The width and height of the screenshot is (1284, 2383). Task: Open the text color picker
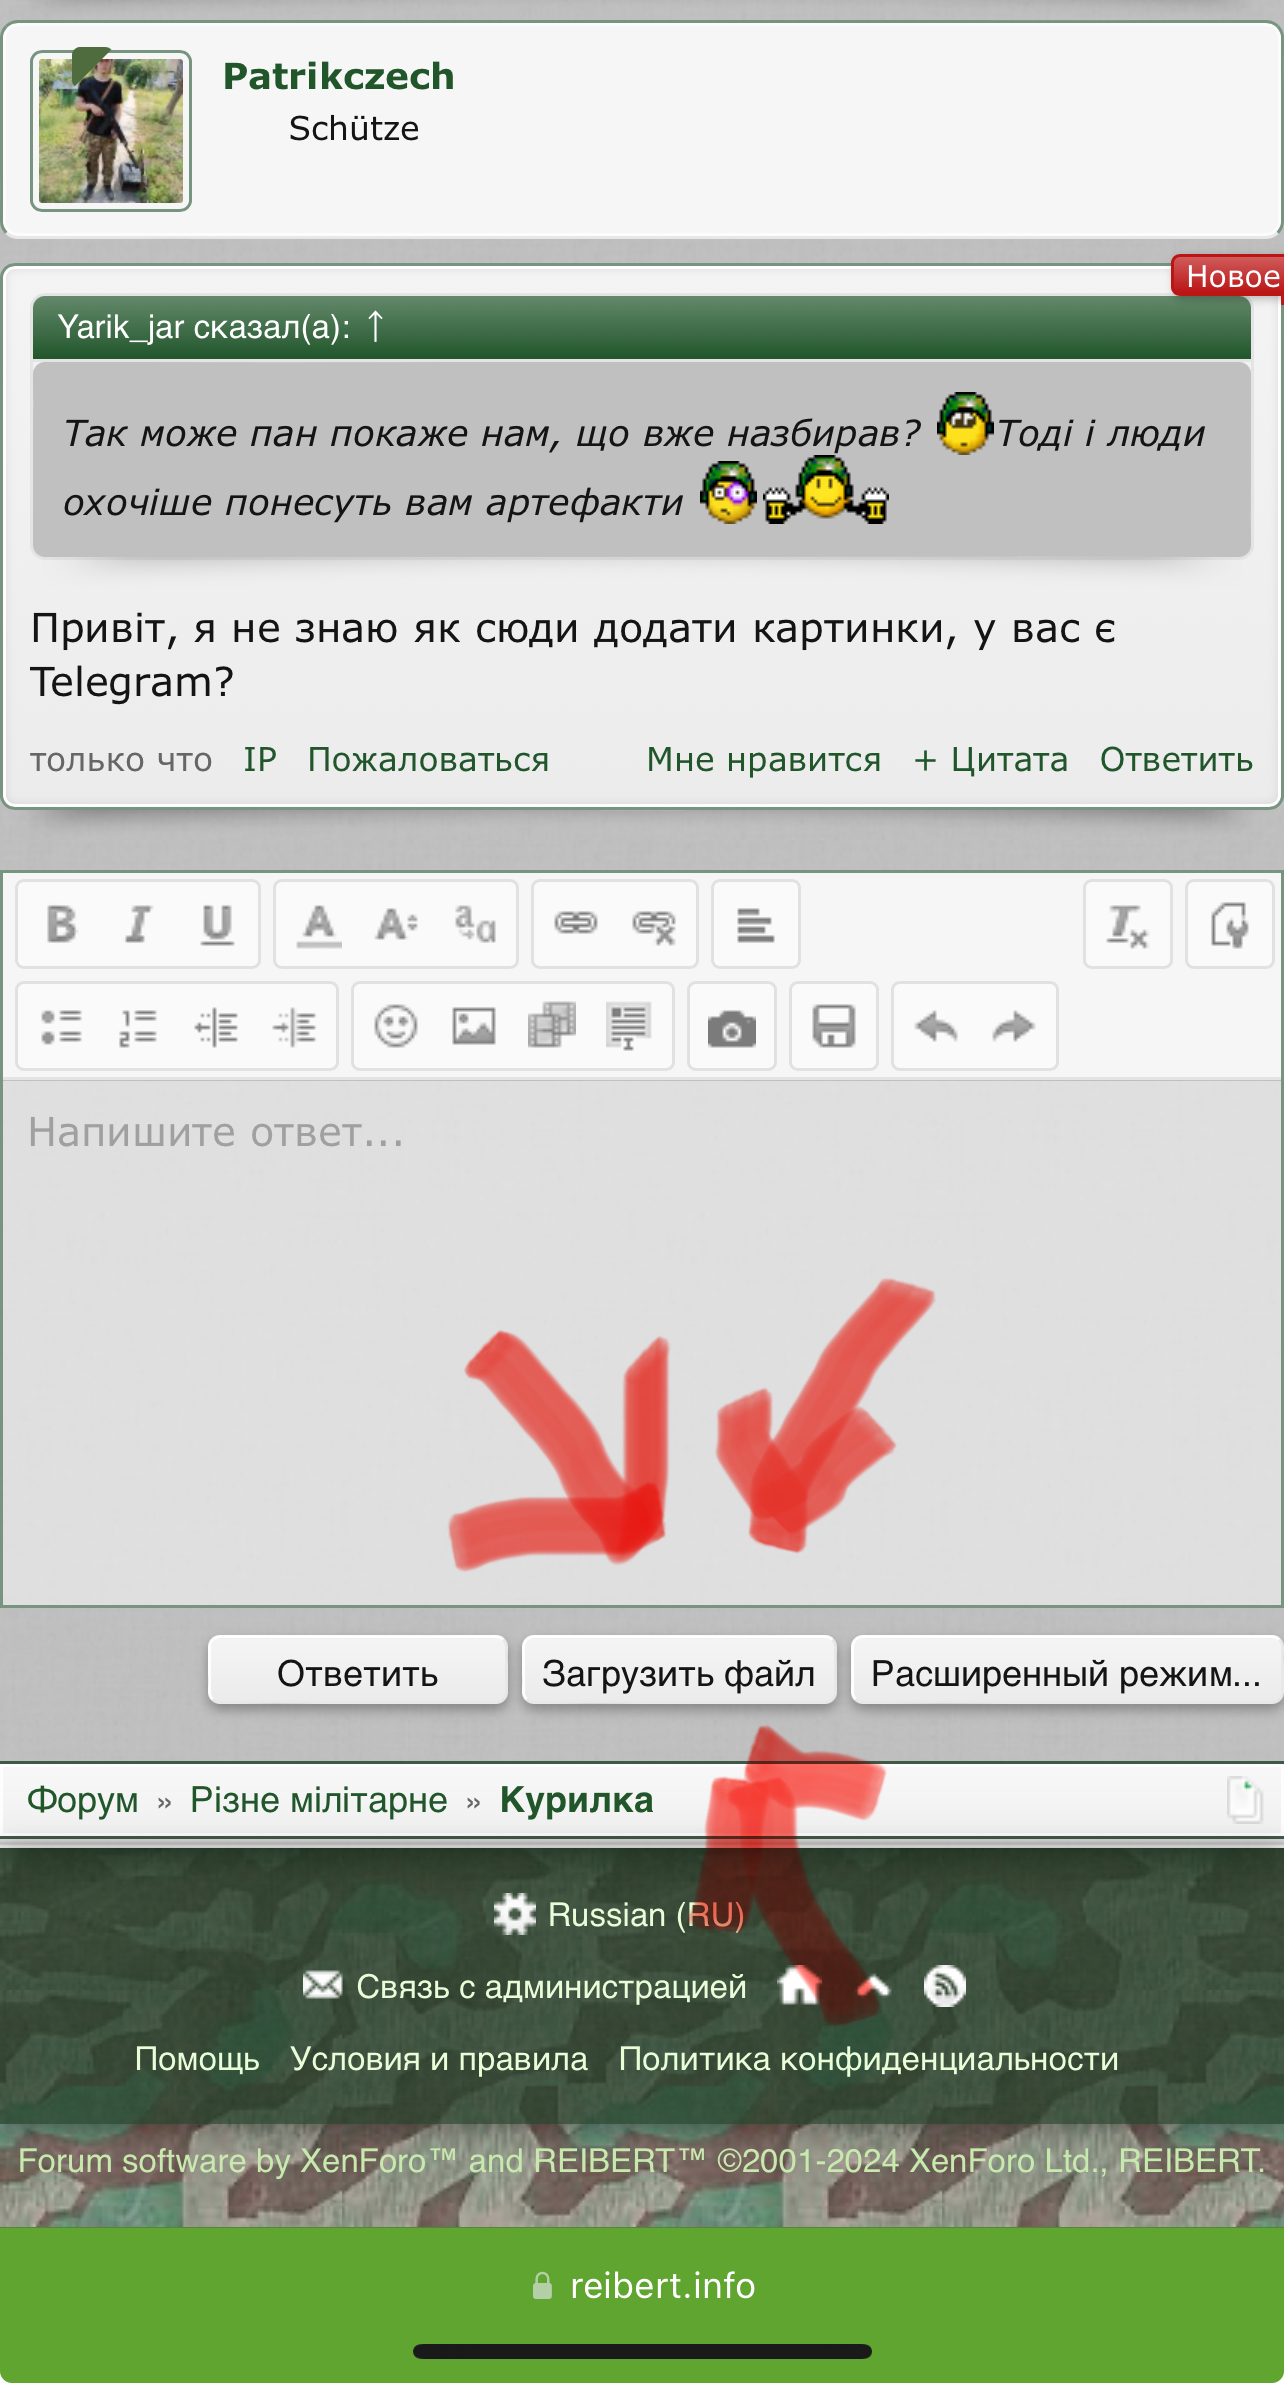coord(319,924)
